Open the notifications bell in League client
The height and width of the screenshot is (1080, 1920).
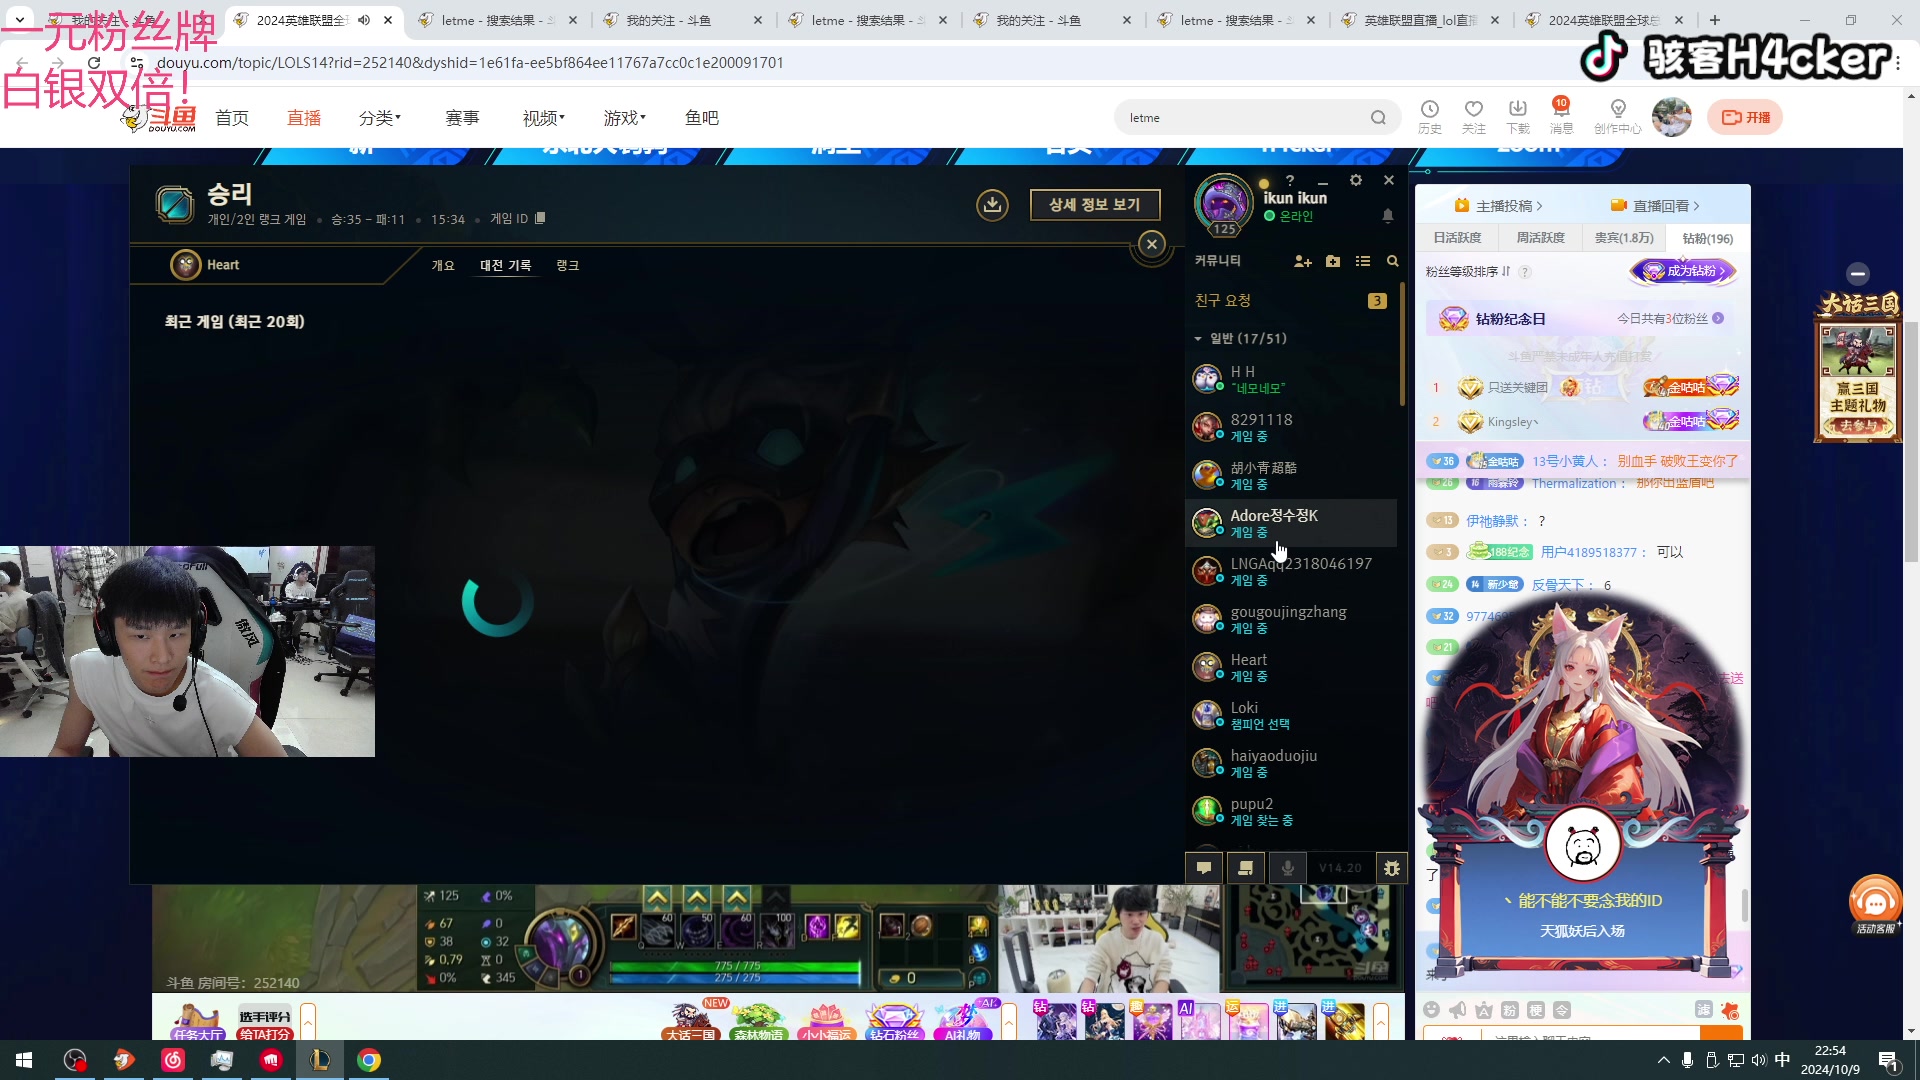(1388, 216)
